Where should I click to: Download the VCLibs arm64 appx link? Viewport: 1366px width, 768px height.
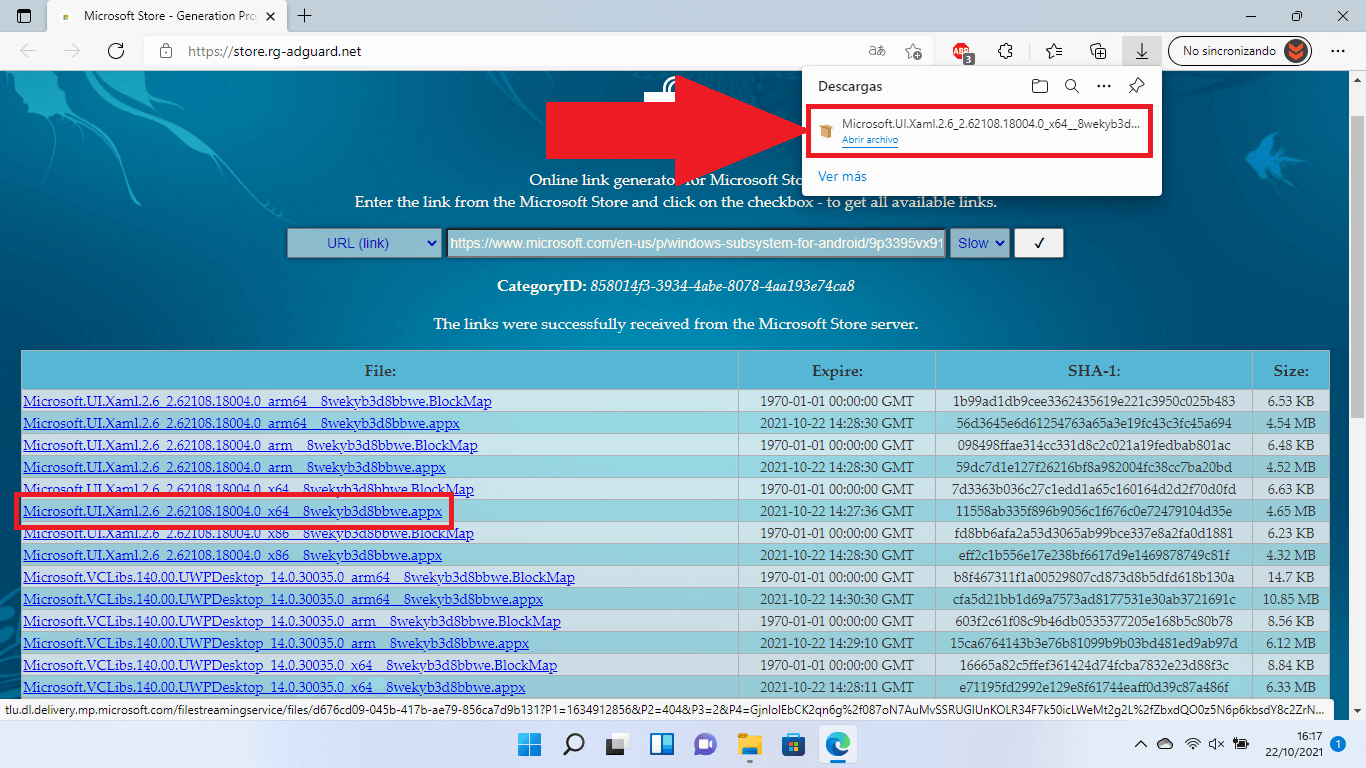pyautogui.click(x=283, y=599)
